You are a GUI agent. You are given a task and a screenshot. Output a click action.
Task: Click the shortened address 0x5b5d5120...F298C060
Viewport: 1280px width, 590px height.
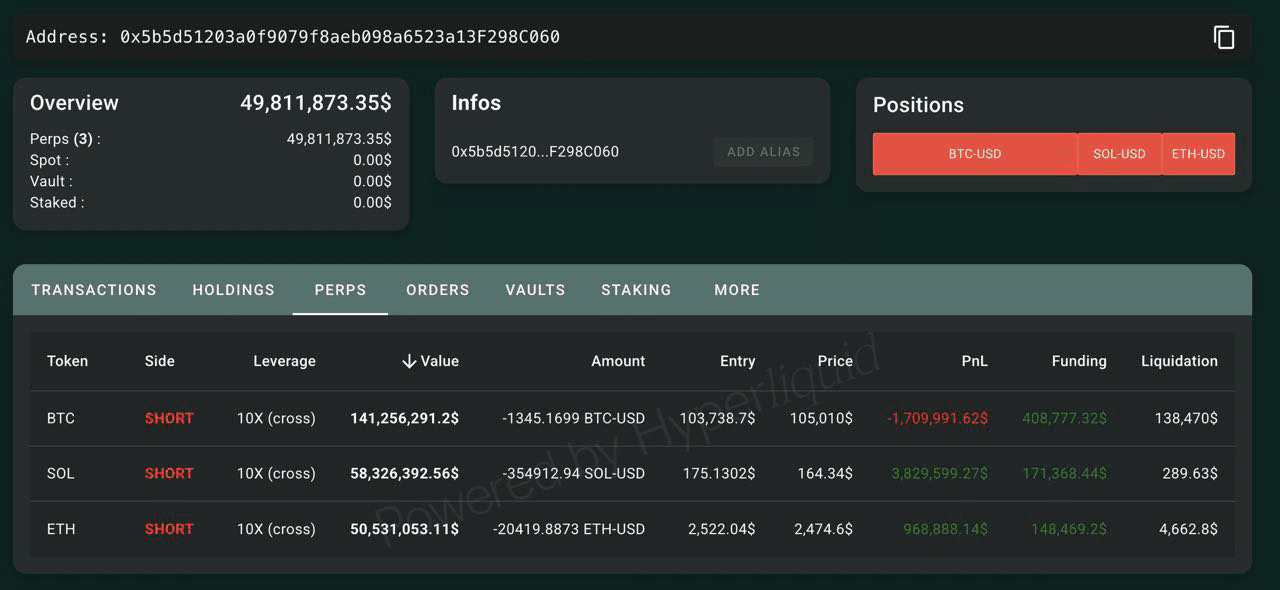pos(535,152)
